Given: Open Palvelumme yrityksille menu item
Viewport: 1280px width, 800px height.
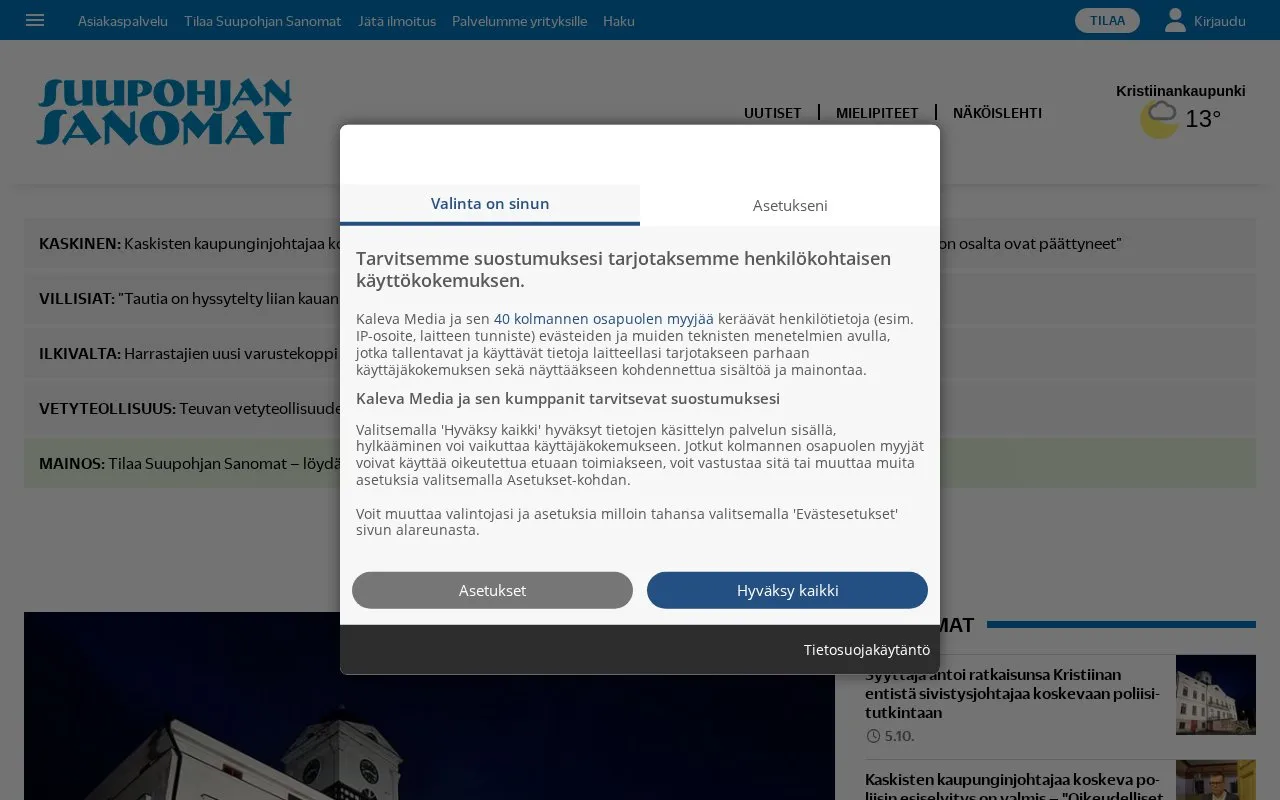Looking at the screenshot, I should (x=520, y=21).
